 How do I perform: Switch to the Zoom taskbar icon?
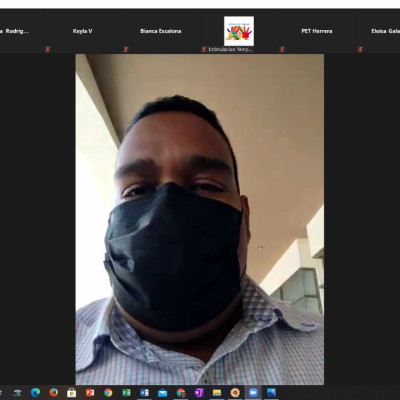click(253, 392)
